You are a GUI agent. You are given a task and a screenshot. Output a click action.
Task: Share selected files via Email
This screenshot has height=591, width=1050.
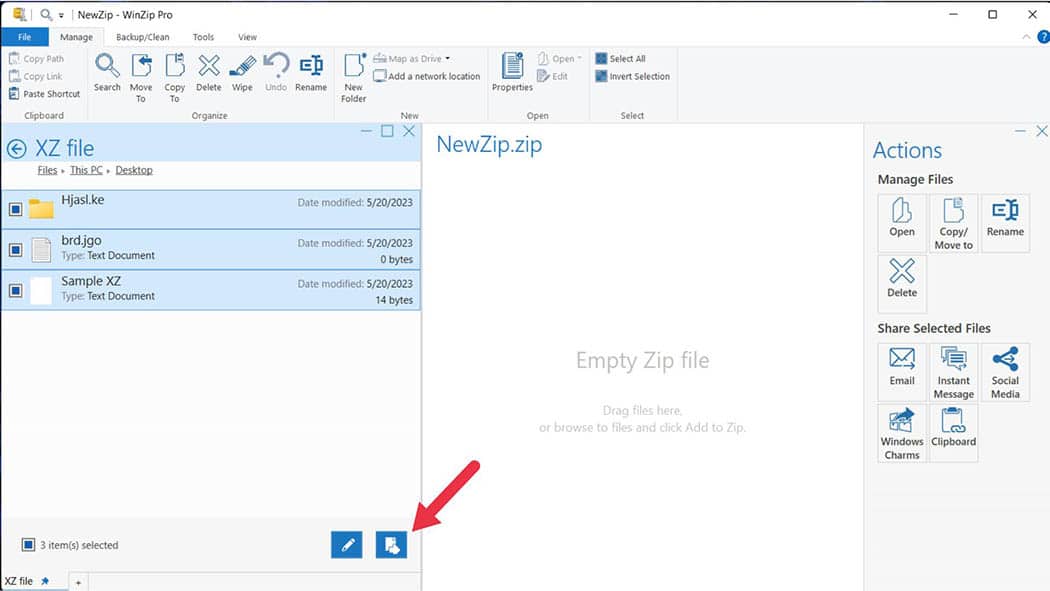[x=902, y=372]
